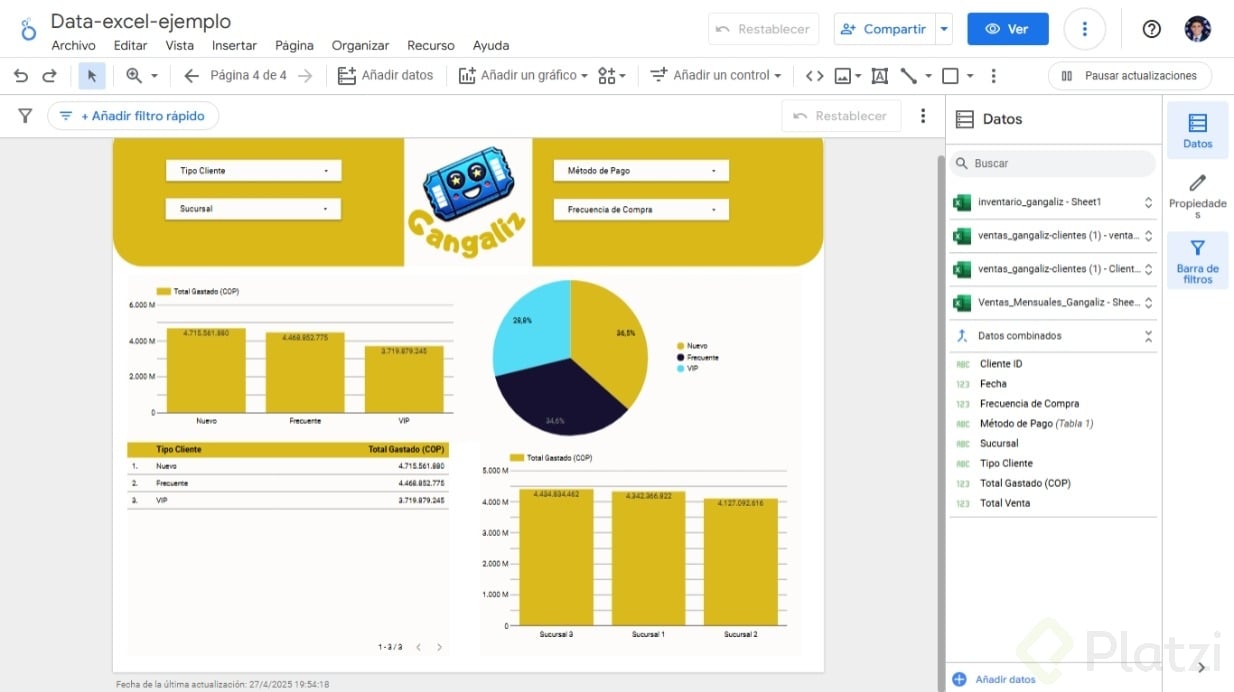Viewport: 1234px width, 692px height.
Task: Activate the selection arrow tool
Action: (92, 76)
